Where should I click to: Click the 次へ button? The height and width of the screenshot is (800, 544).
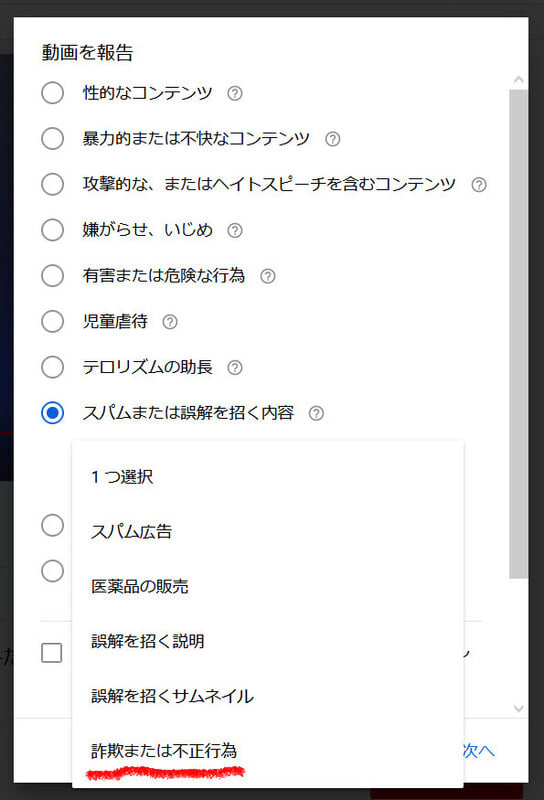tap(479, 751)
